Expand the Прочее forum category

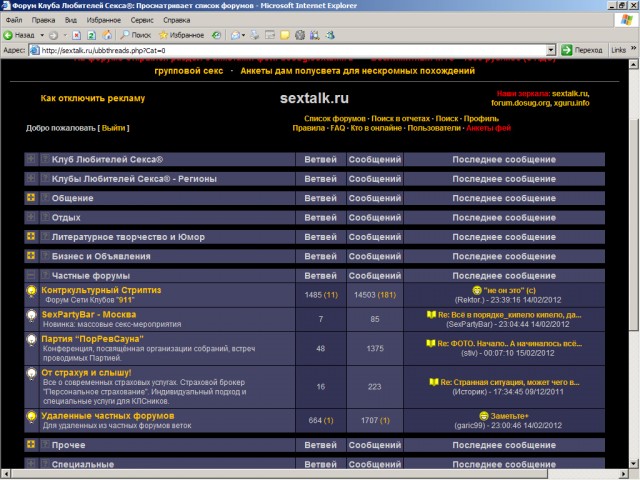31,445
